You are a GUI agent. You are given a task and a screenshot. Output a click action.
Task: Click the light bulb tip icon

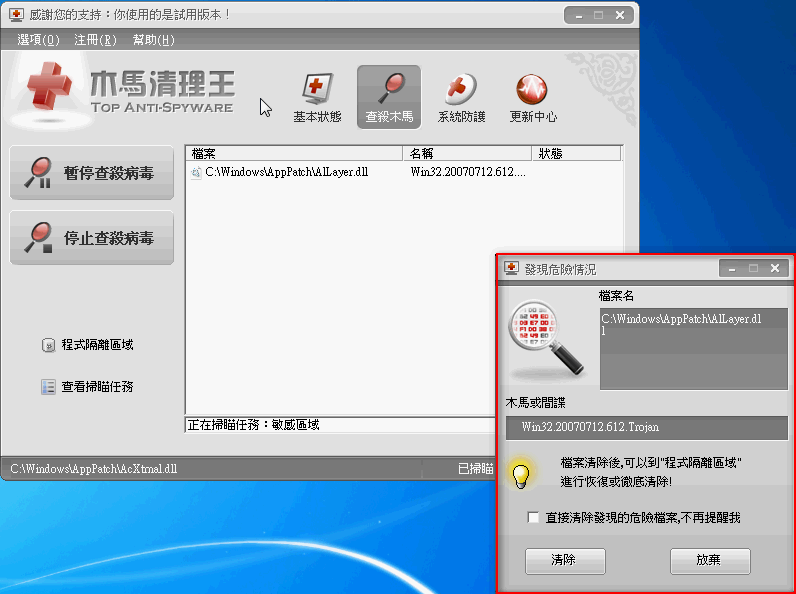(521, 474)
